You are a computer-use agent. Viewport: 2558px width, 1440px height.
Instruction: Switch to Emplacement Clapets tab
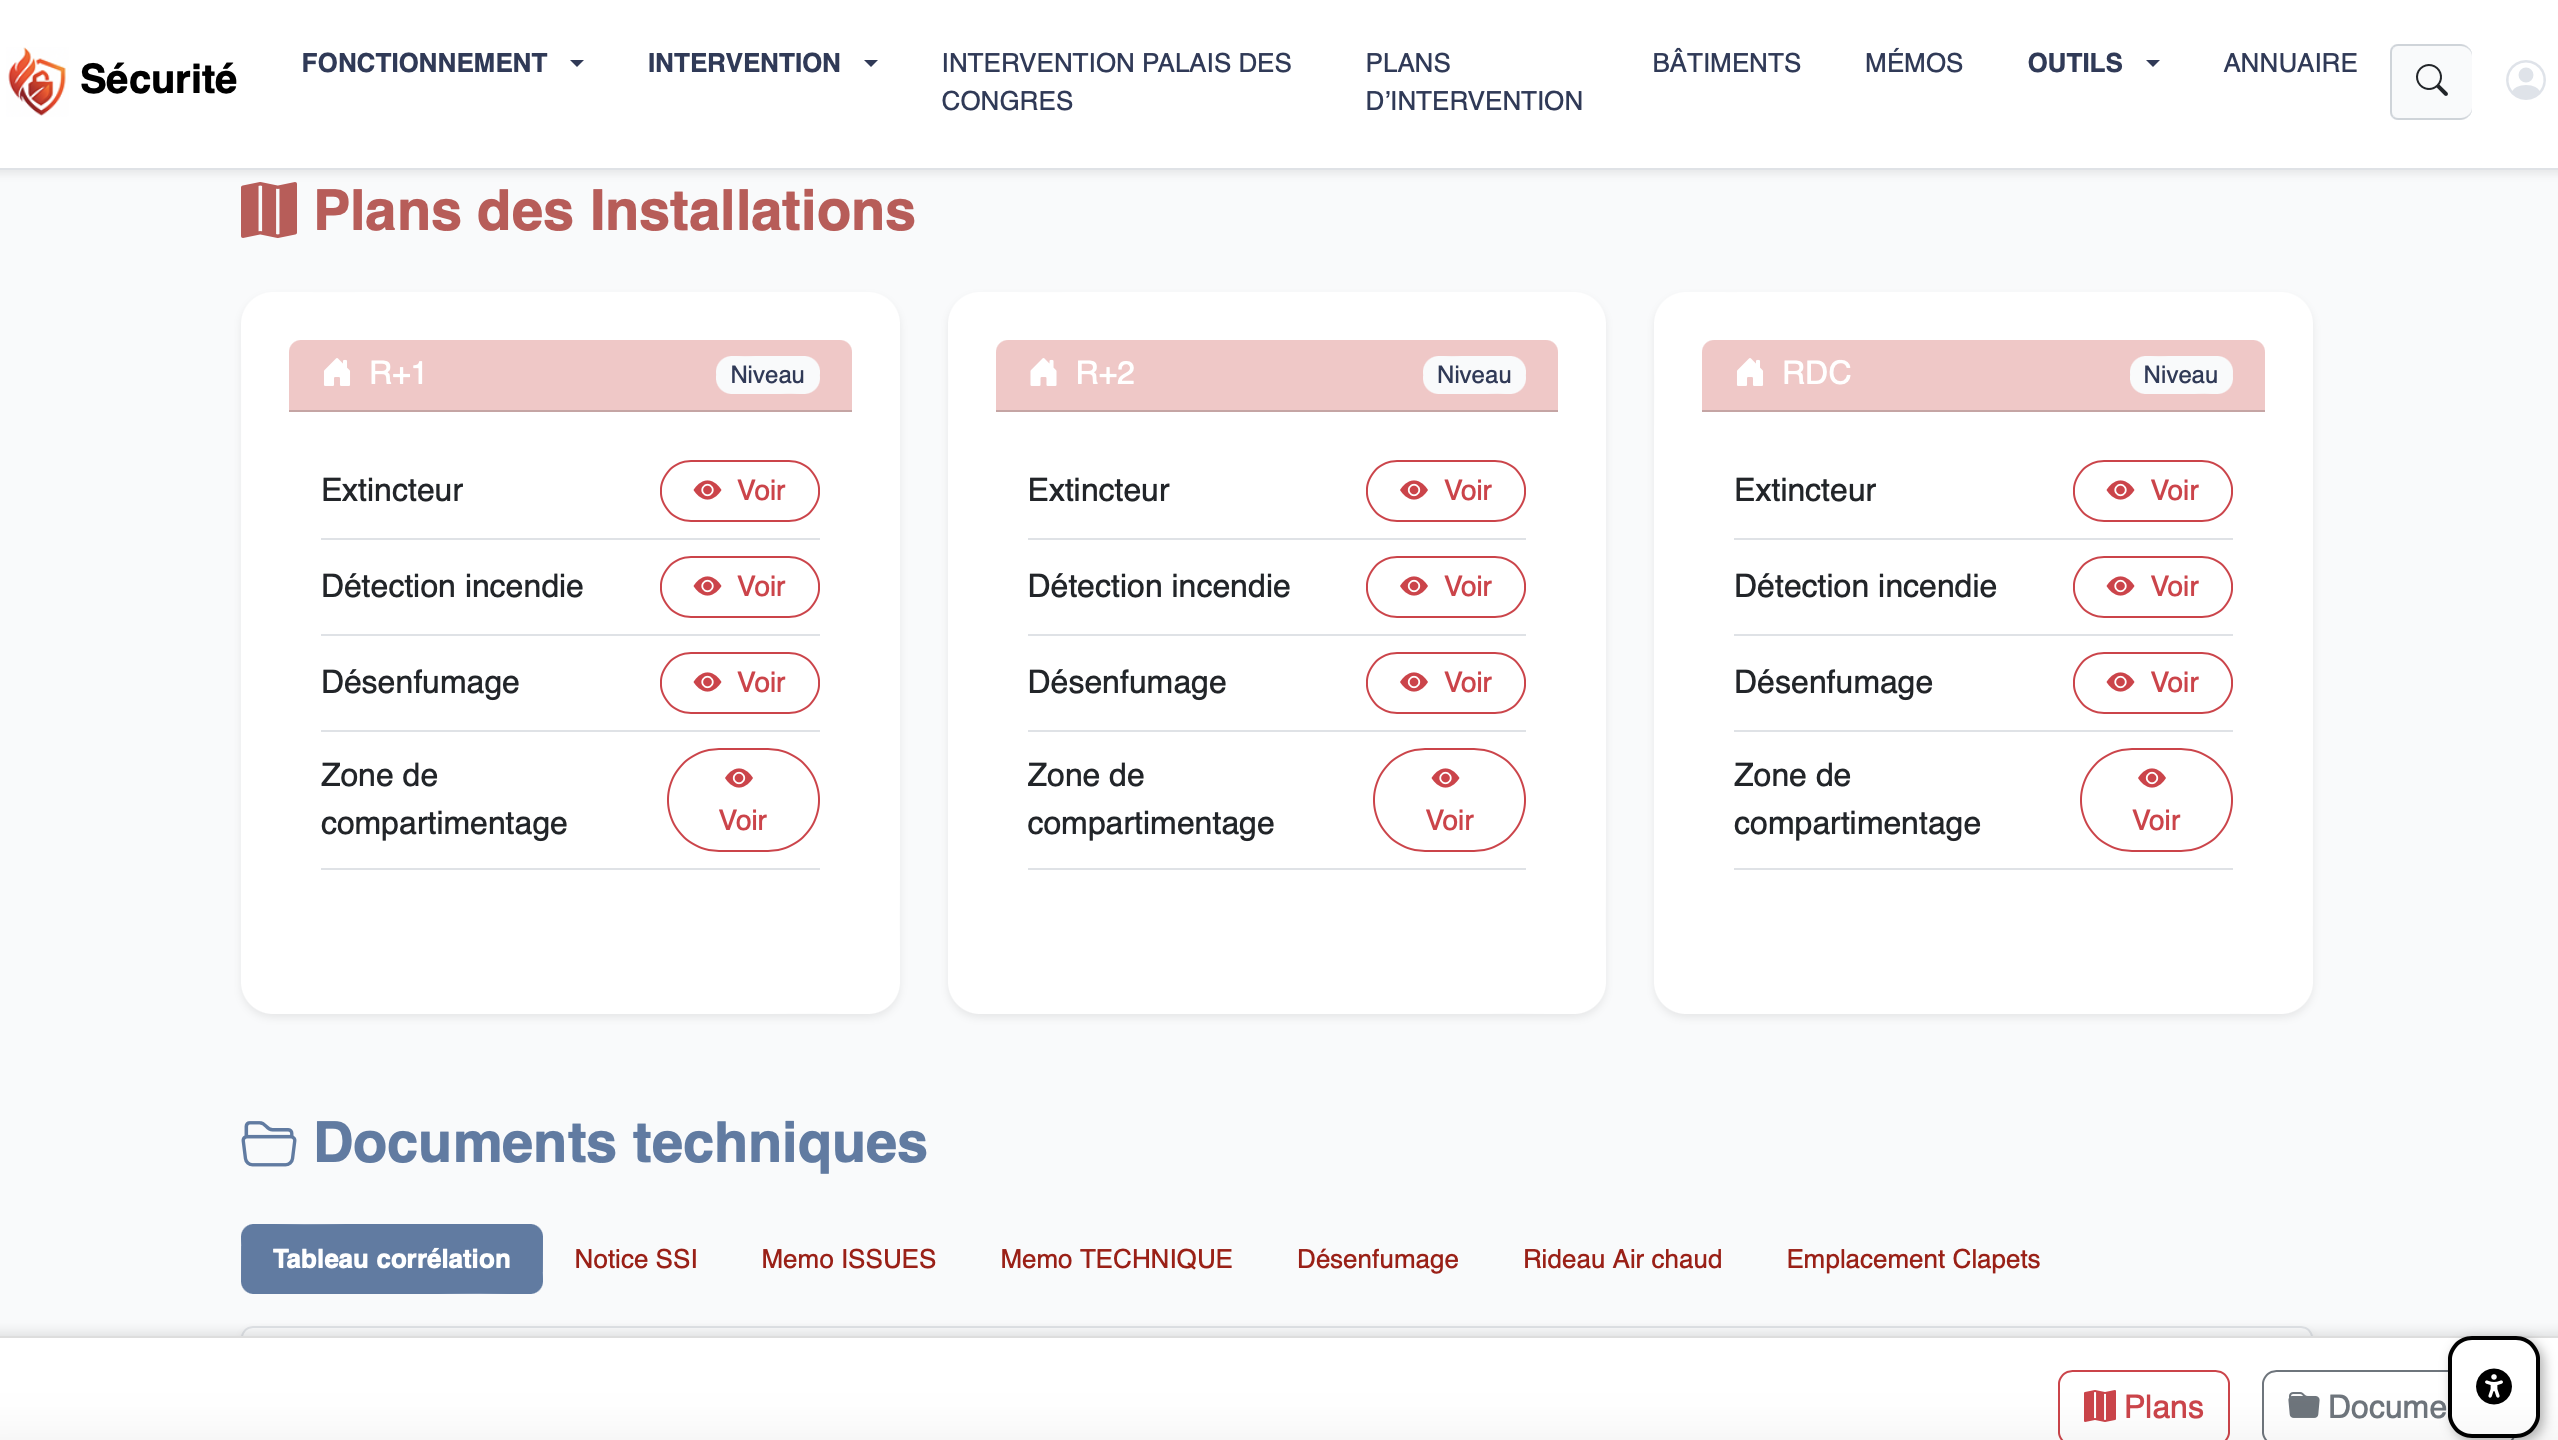(1913, 1259)
